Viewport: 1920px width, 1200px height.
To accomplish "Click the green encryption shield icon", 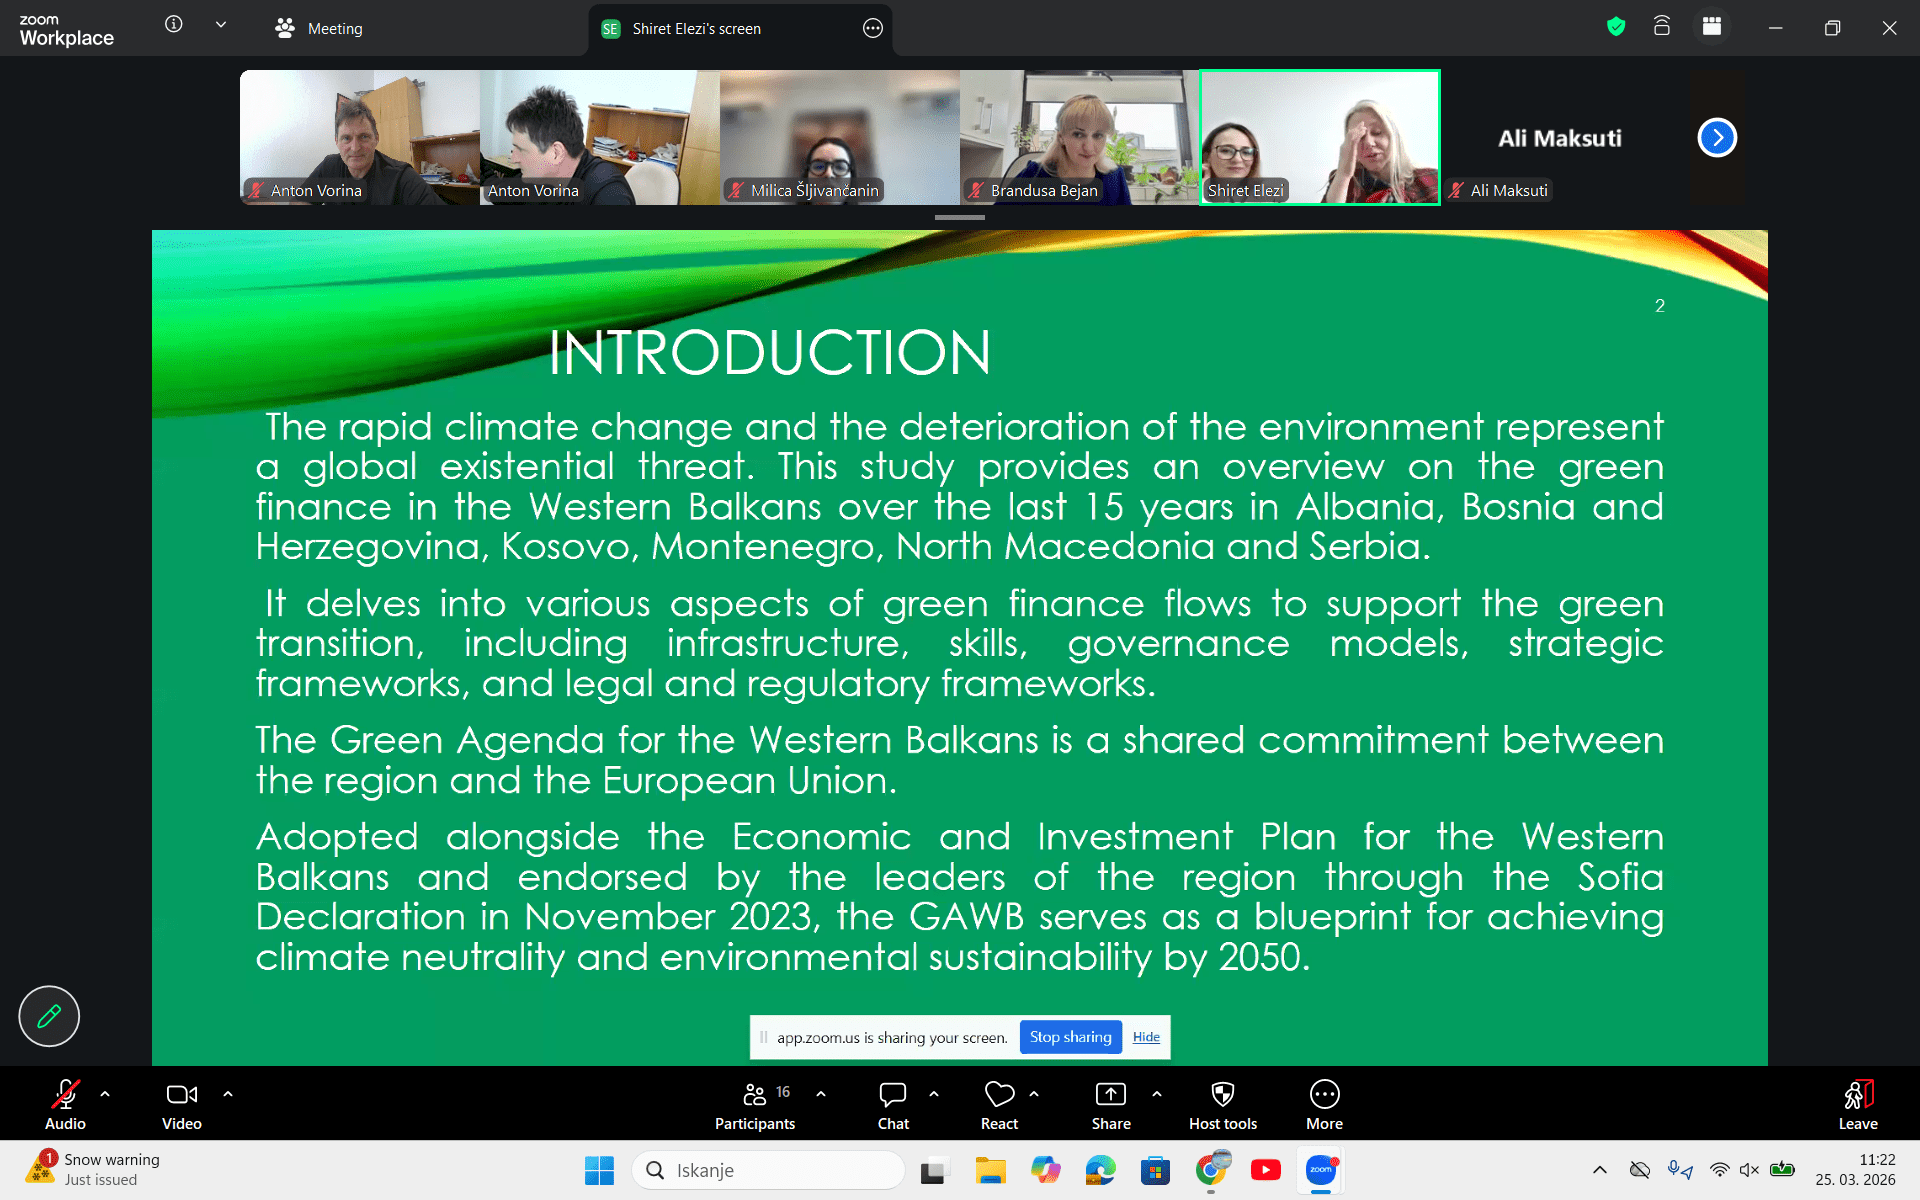I will click(x=1615, y=27).
